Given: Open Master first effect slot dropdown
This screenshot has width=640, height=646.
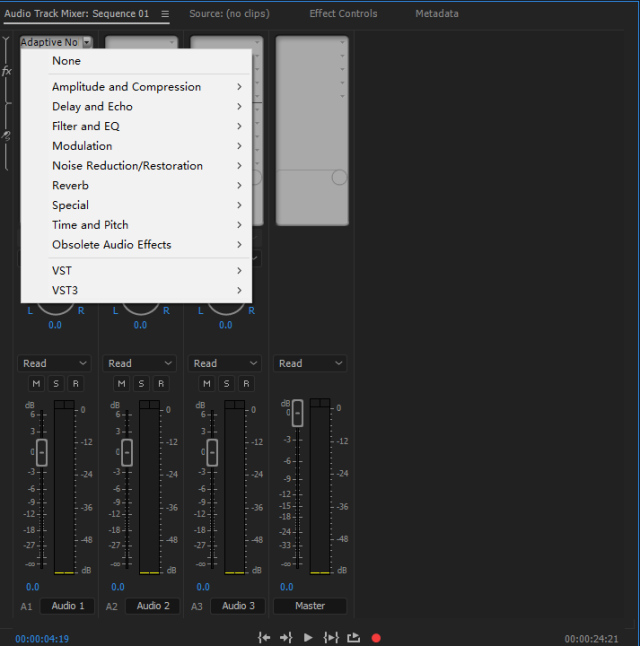Looking at the screenshot, I should point(342,42).
